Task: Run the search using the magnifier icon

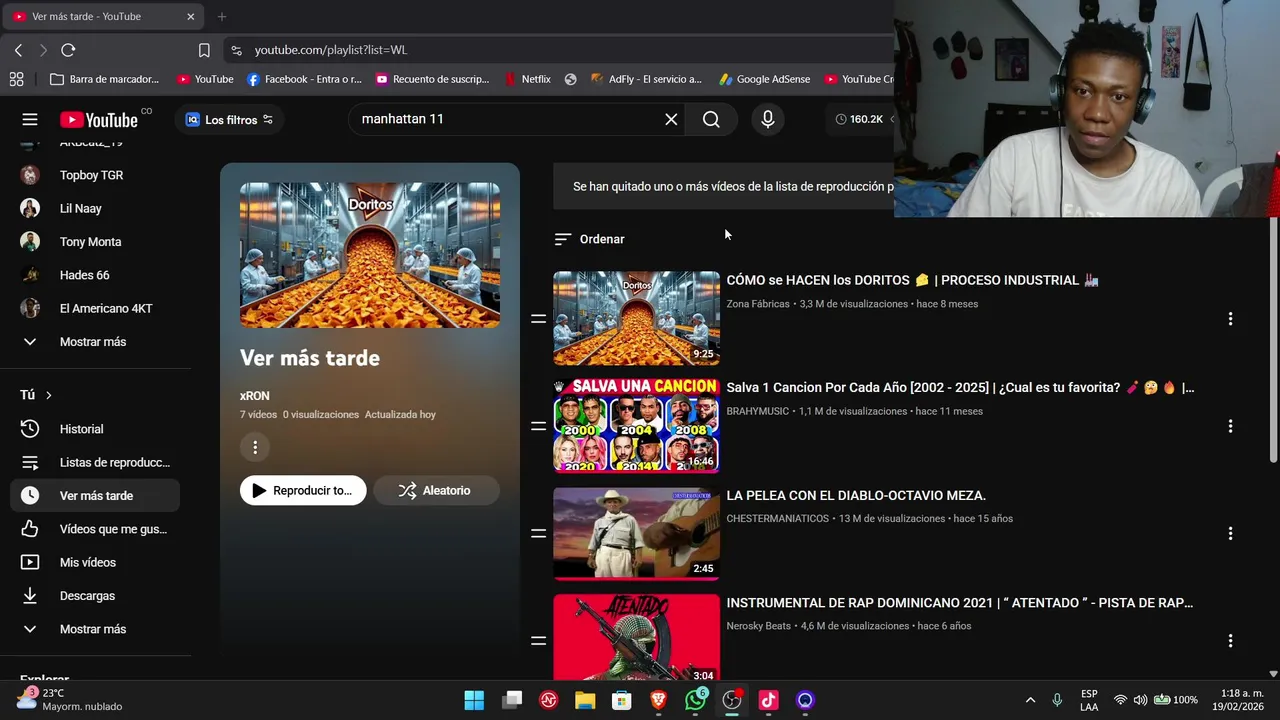Action: 711,119
